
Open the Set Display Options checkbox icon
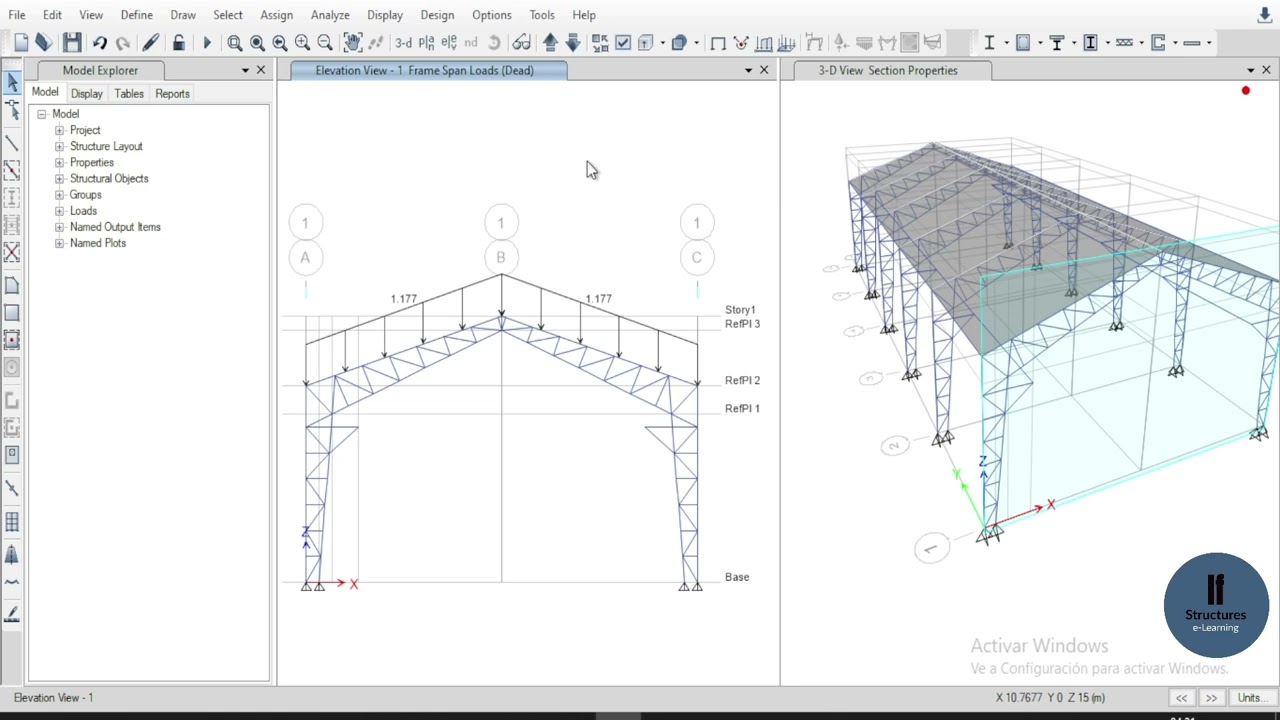623,42
